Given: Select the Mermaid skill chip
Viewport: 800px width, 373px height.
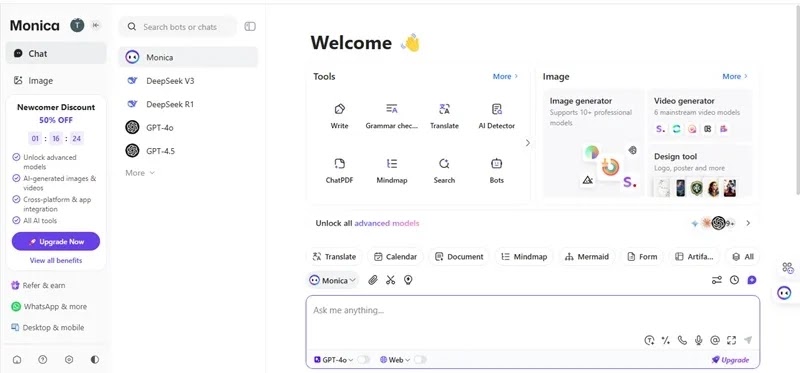Looking at the screenshot, I should (587, 257).
